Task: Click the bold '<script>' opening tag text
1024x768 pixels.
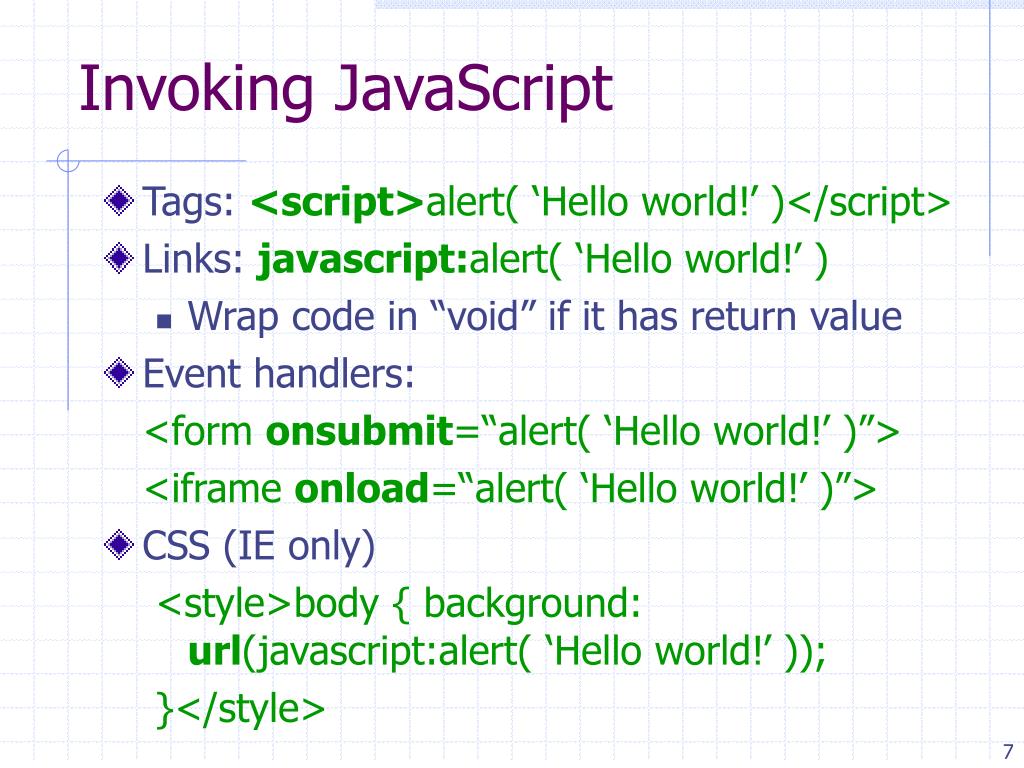Action: click(338, 202)
